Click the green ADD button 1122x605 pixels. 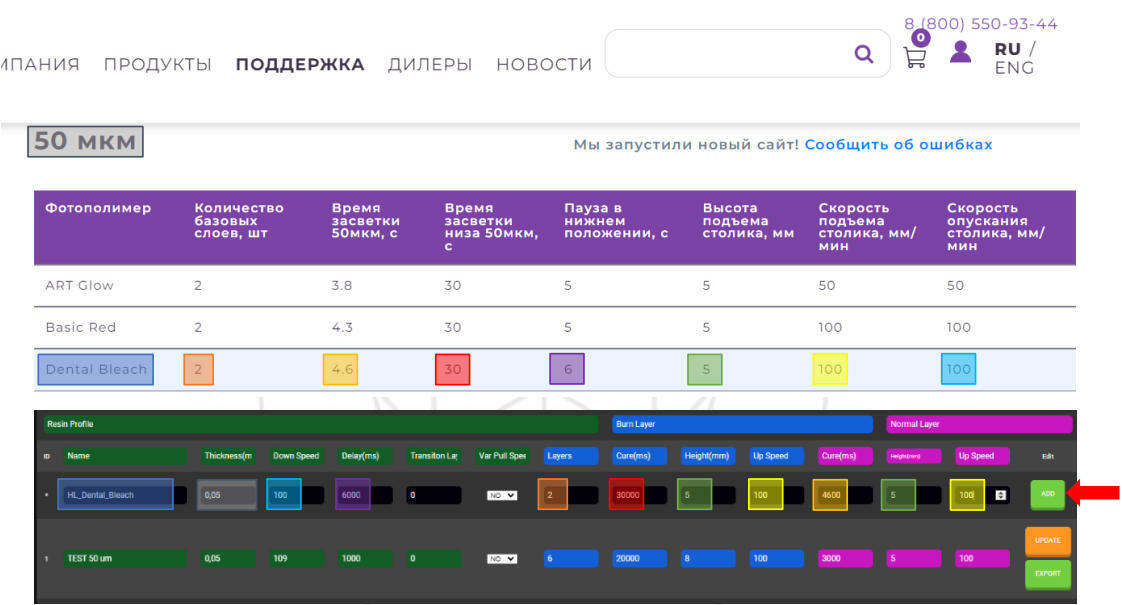pyautogui.click(x=1048, y=494)
